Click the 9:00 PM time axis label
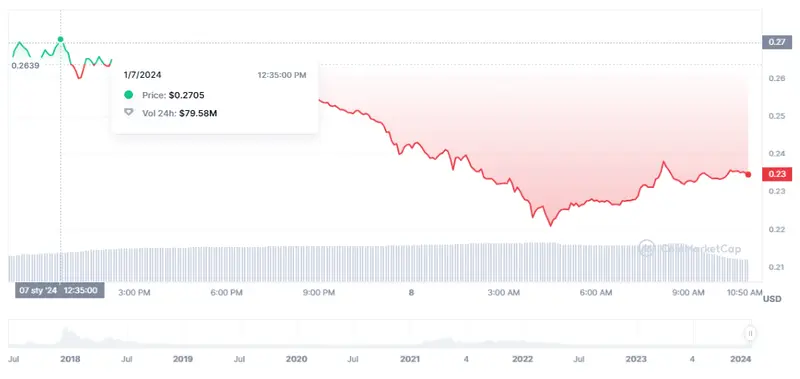Image resolution: width=800 pixels, height=379 pixels. [319, 293]
